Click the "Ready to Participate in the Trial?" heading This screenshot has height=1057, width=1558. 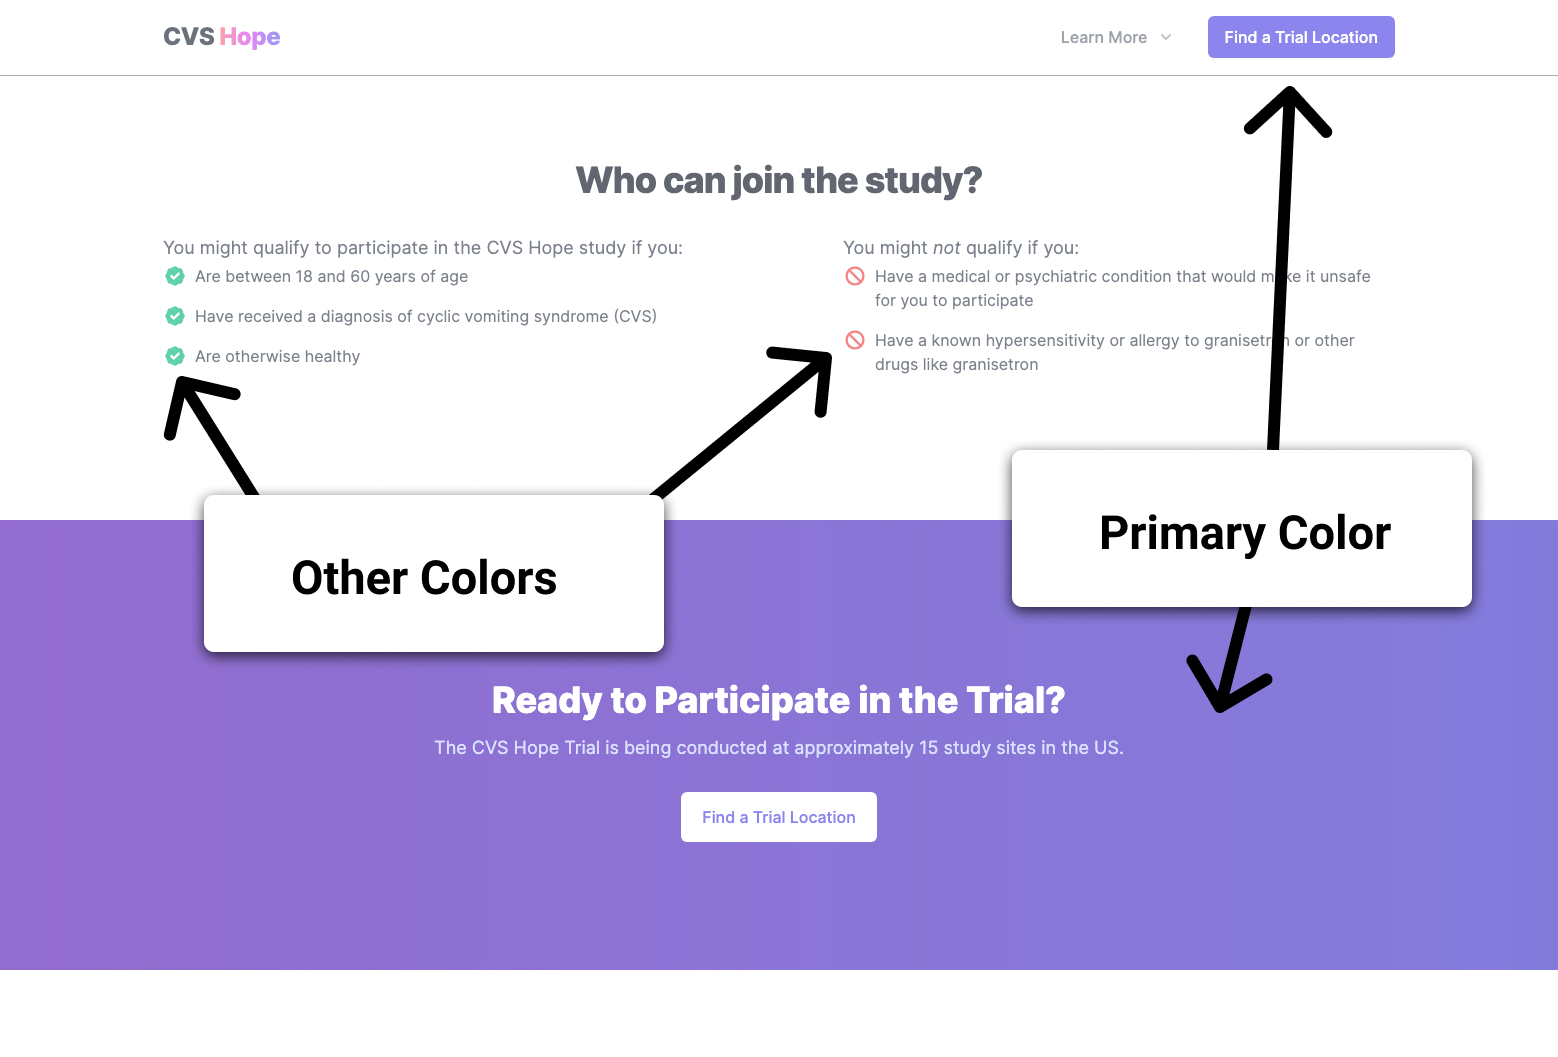click(778, 700)
